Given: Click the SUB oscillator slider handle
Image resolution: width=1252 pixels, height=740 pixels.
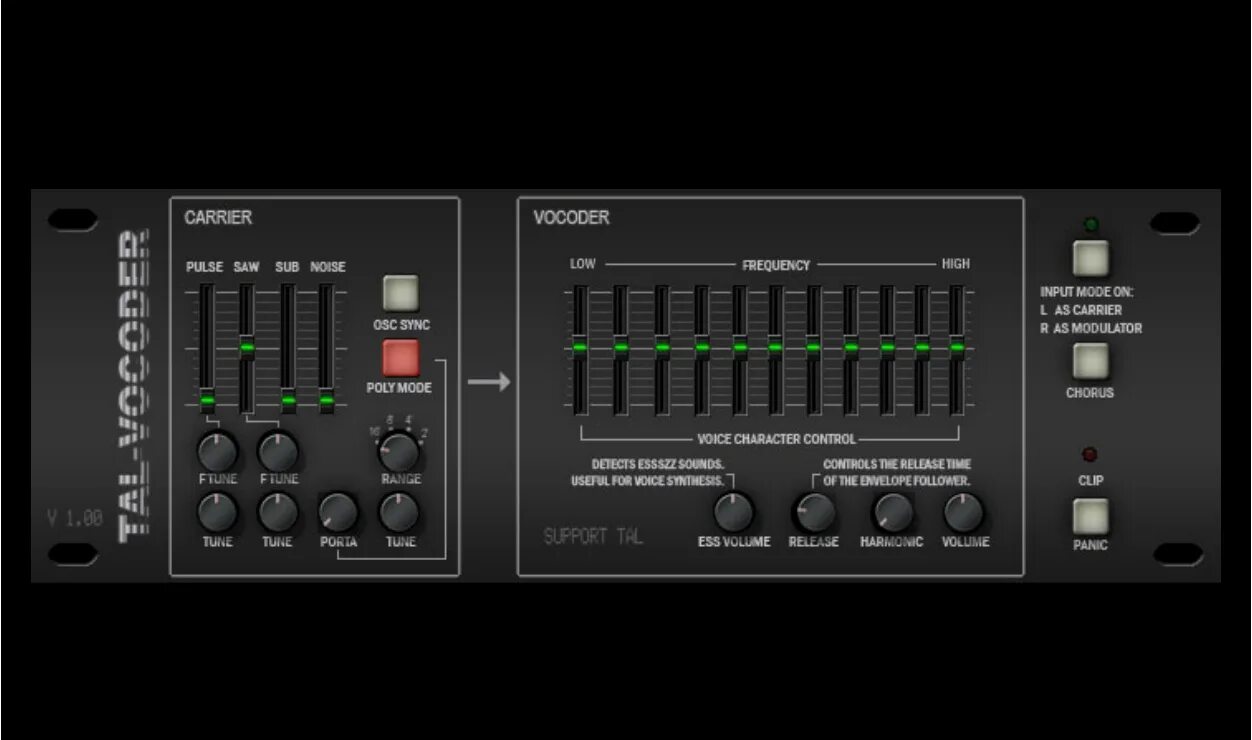Looking at the screenshot, I should coord(288,400).
